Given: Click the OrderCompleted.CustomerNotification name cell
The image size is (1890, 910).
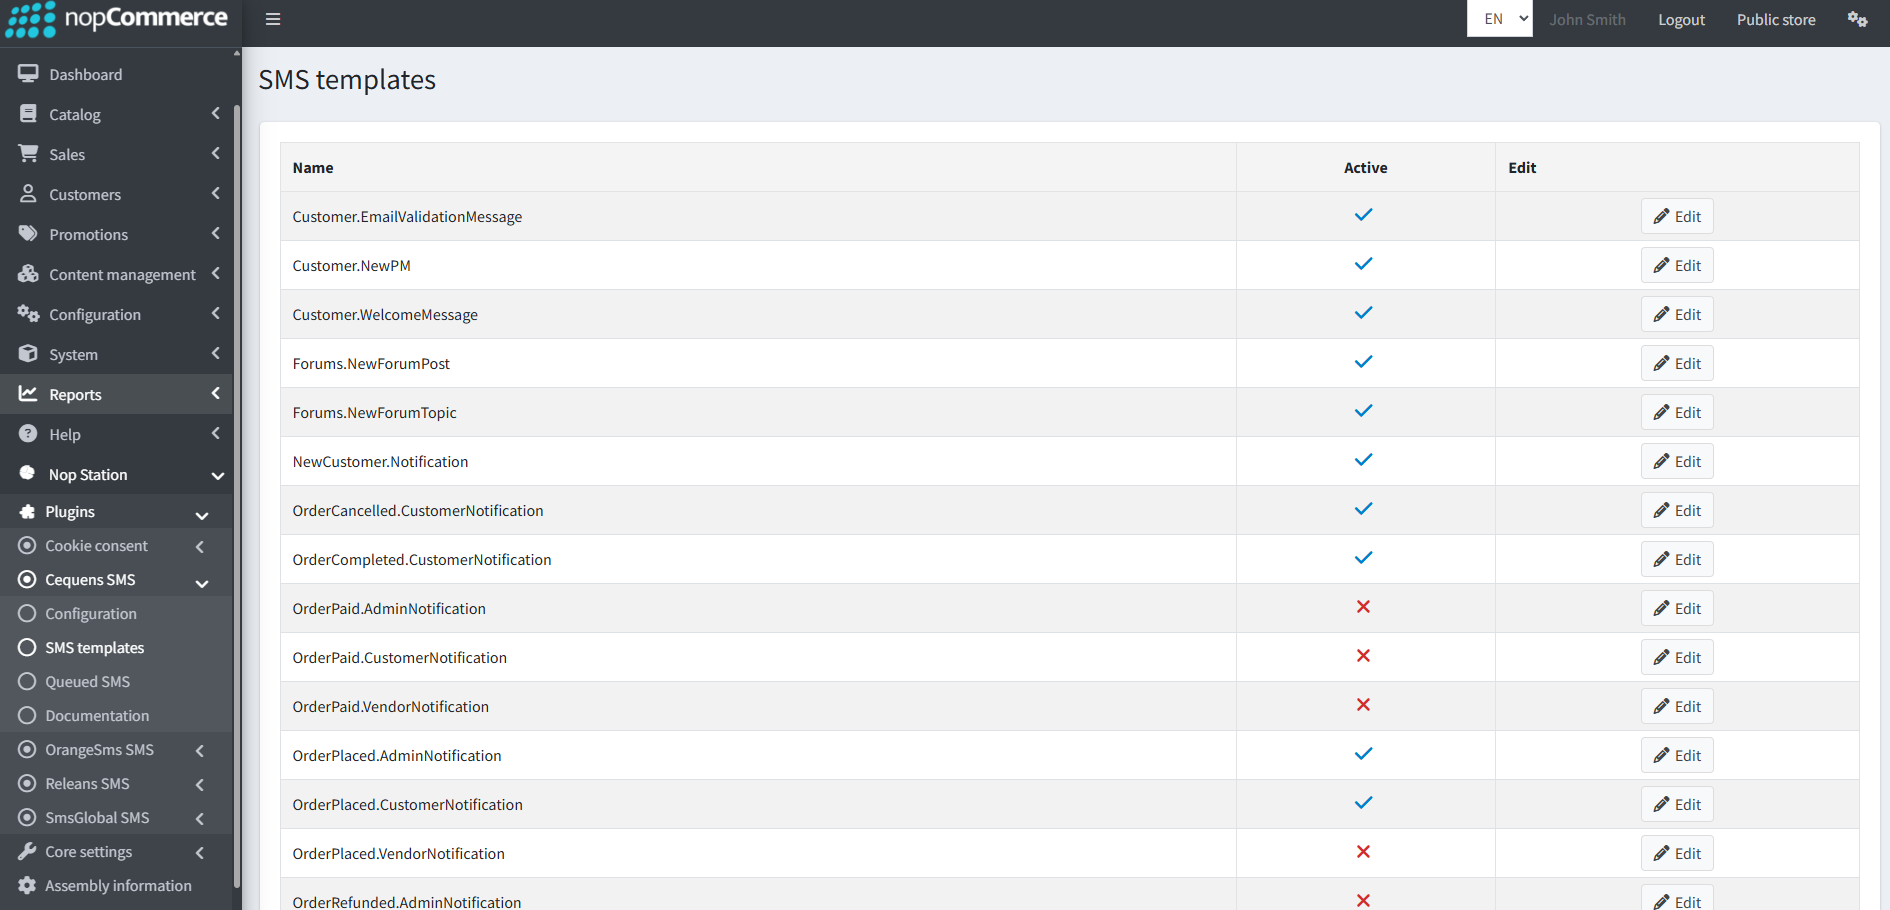Looking at the screenshot, I should click(x=758, y=559).
